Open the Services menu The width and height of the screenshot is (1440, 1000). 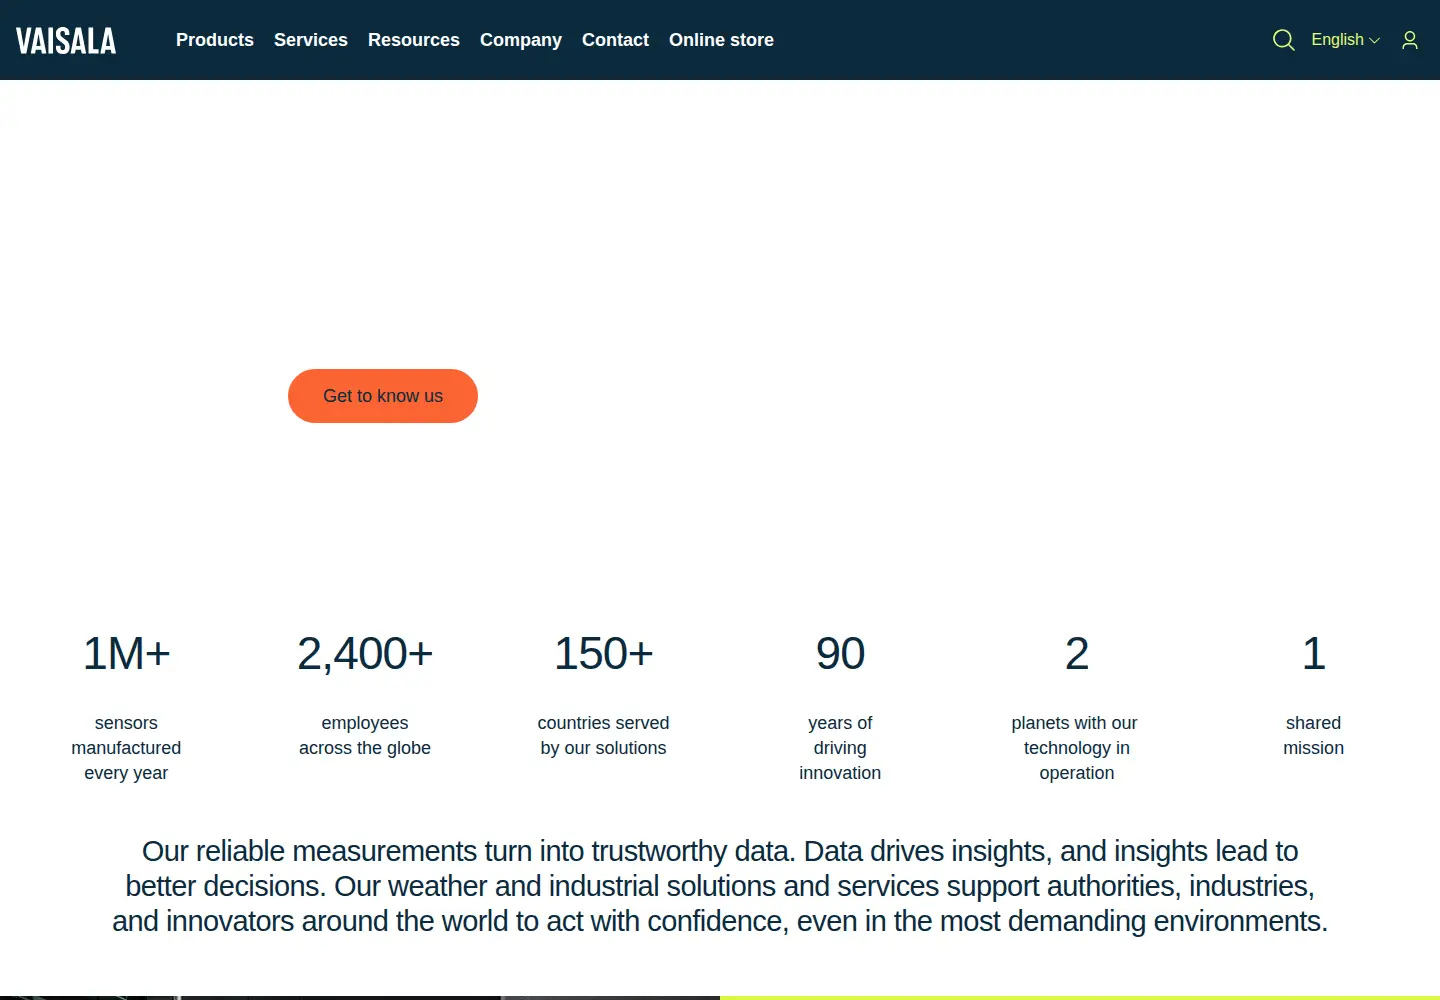(x=311, y=40)
